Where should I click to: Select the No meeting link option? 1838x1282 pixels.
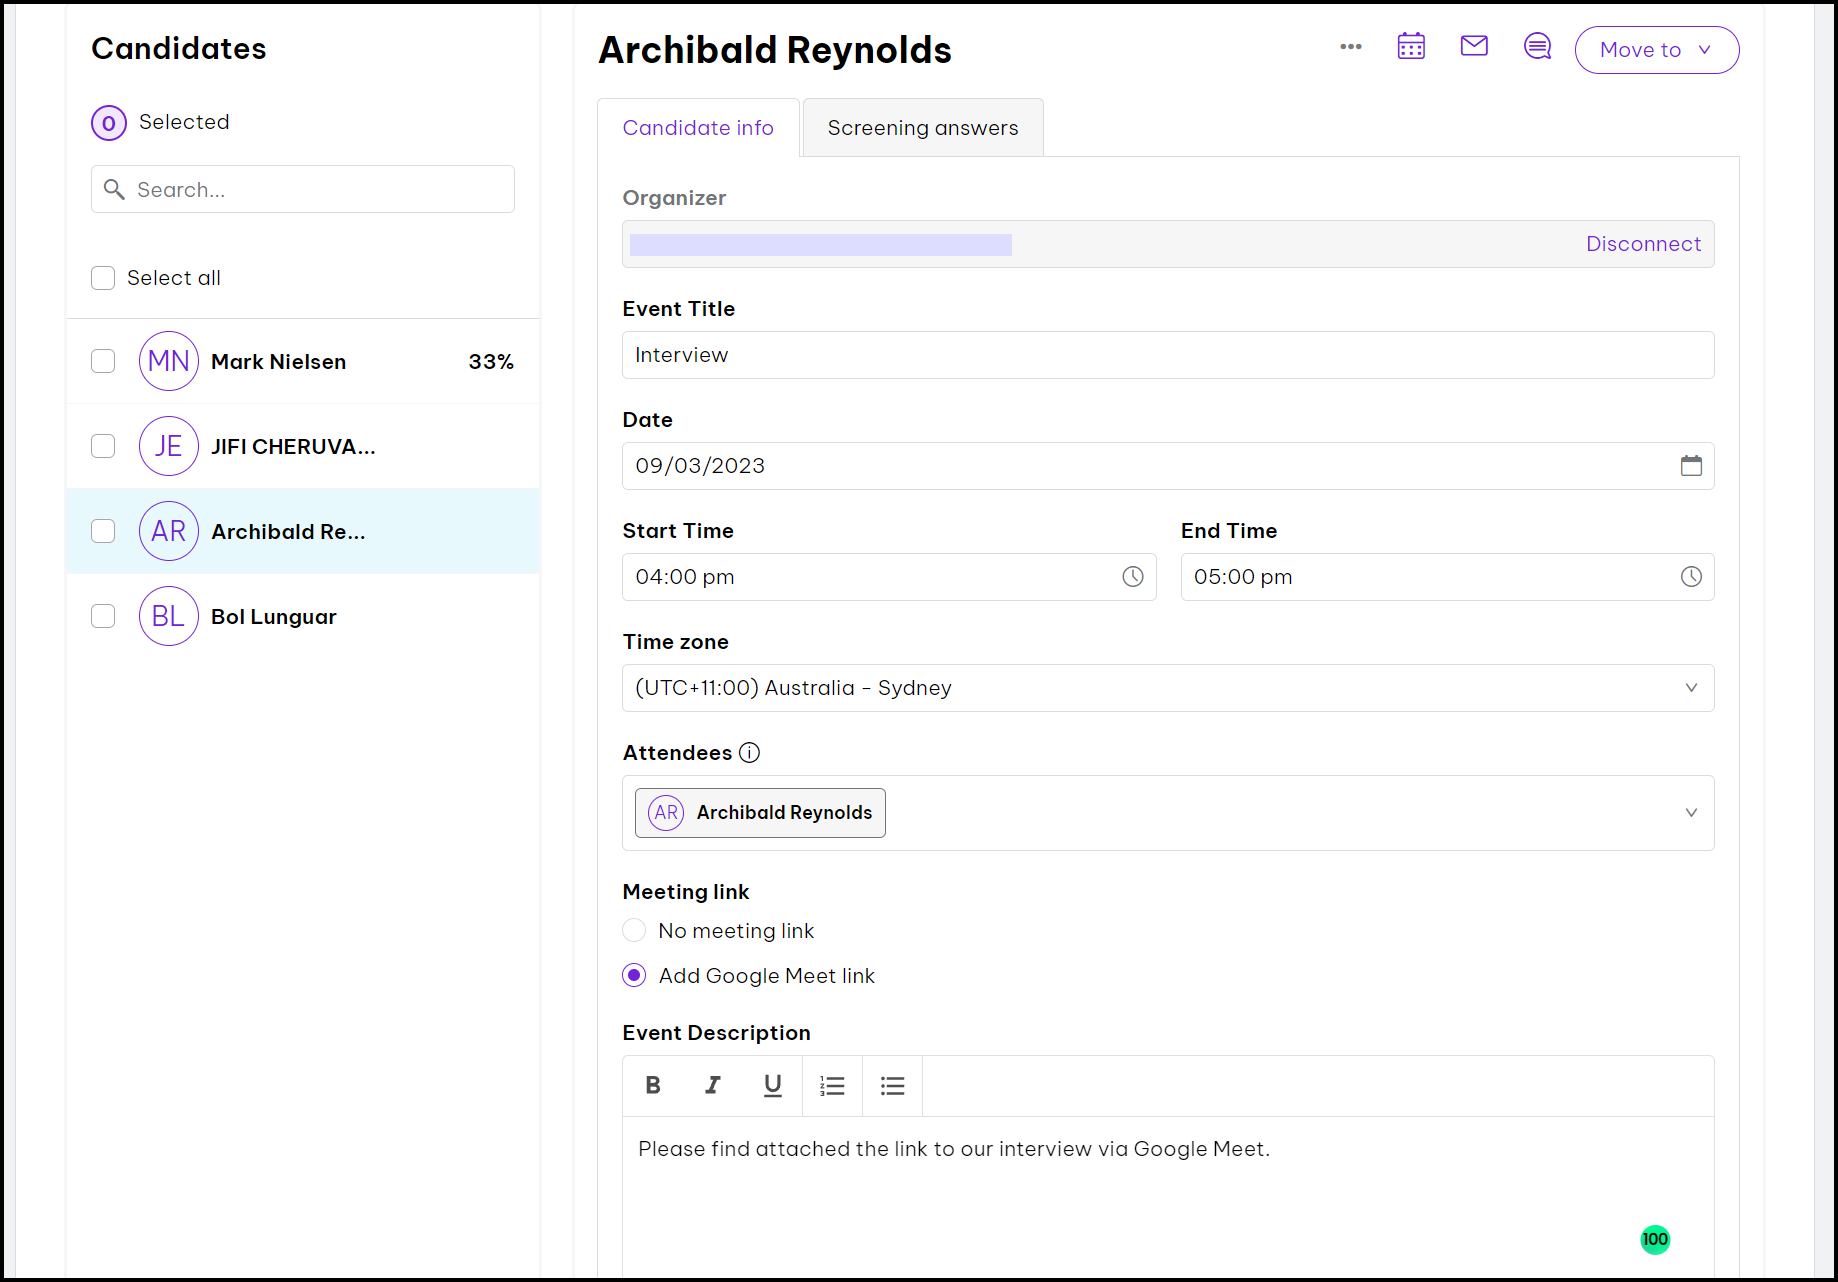coord(634,931)
